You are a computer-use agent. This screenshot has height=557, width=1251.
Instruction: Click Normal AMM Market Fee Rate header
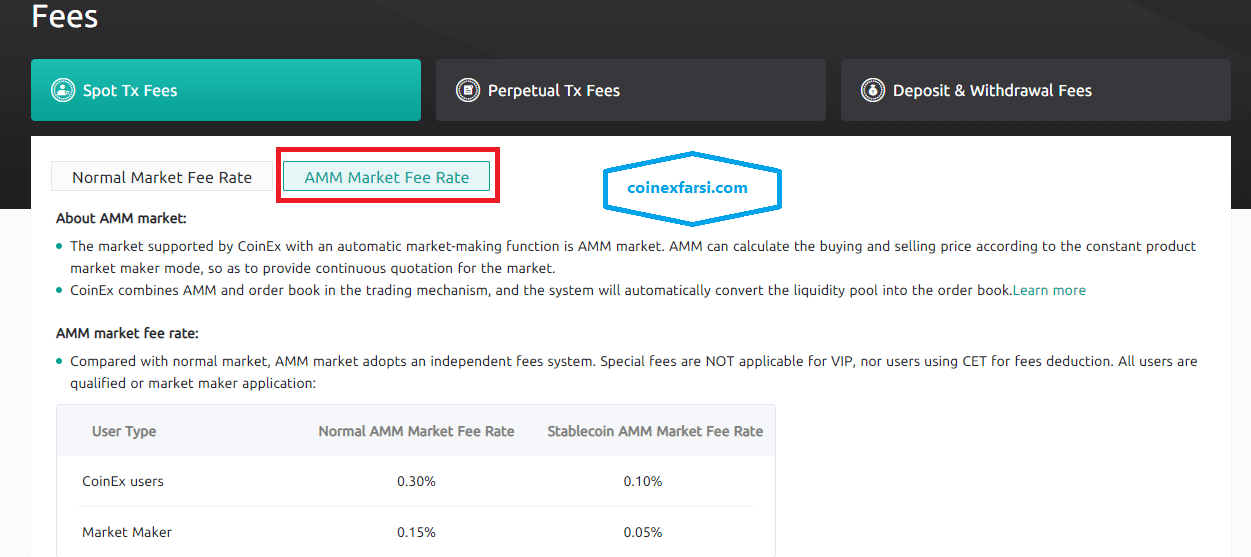(x=416, y=431)
